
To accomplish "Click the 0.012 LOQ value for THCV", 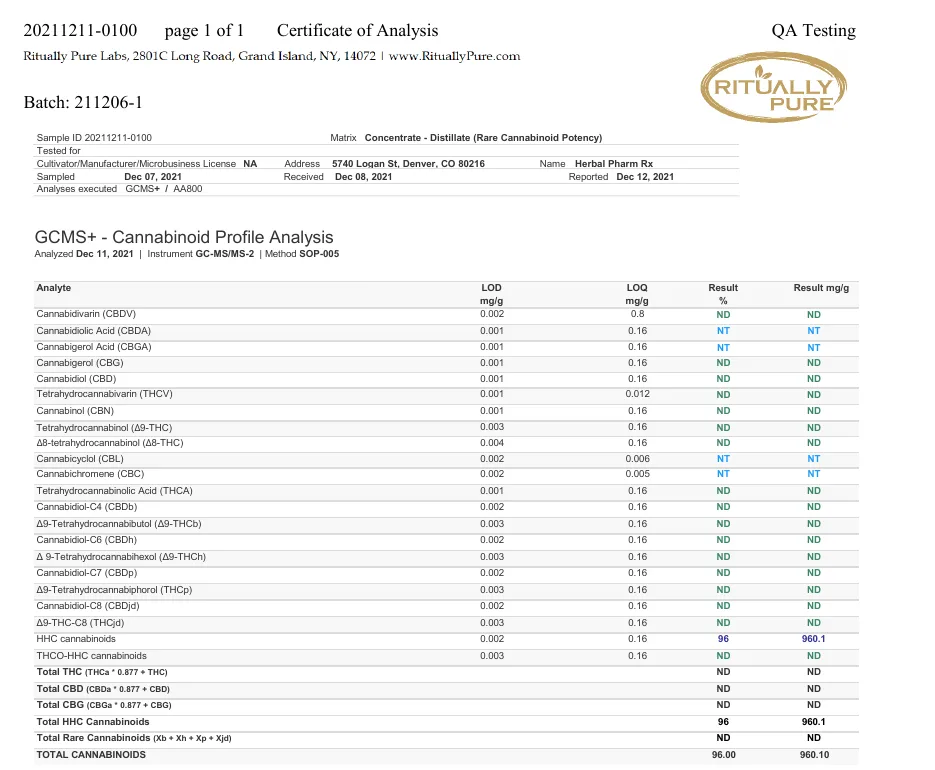I will pos(637,394).
